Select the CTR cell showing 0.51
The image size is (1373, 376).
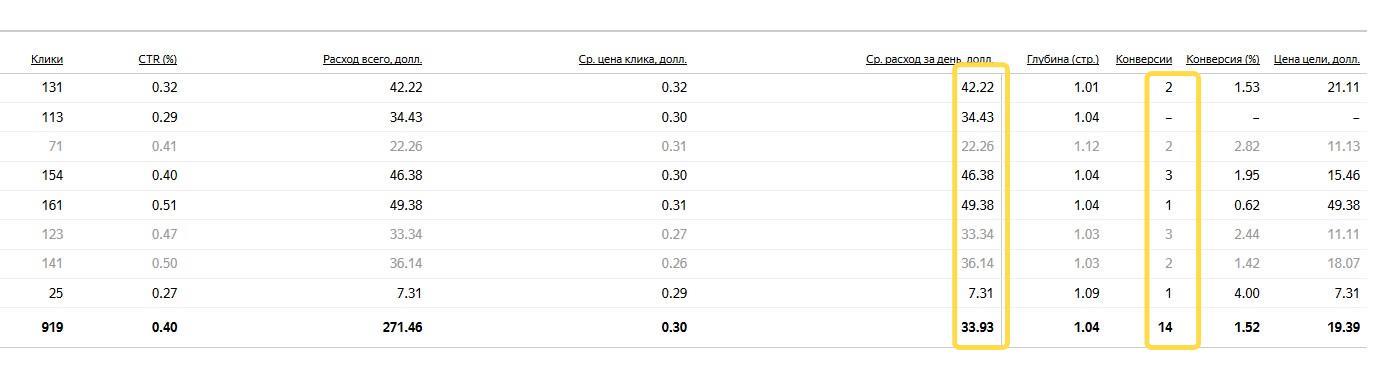coord(165,205)
